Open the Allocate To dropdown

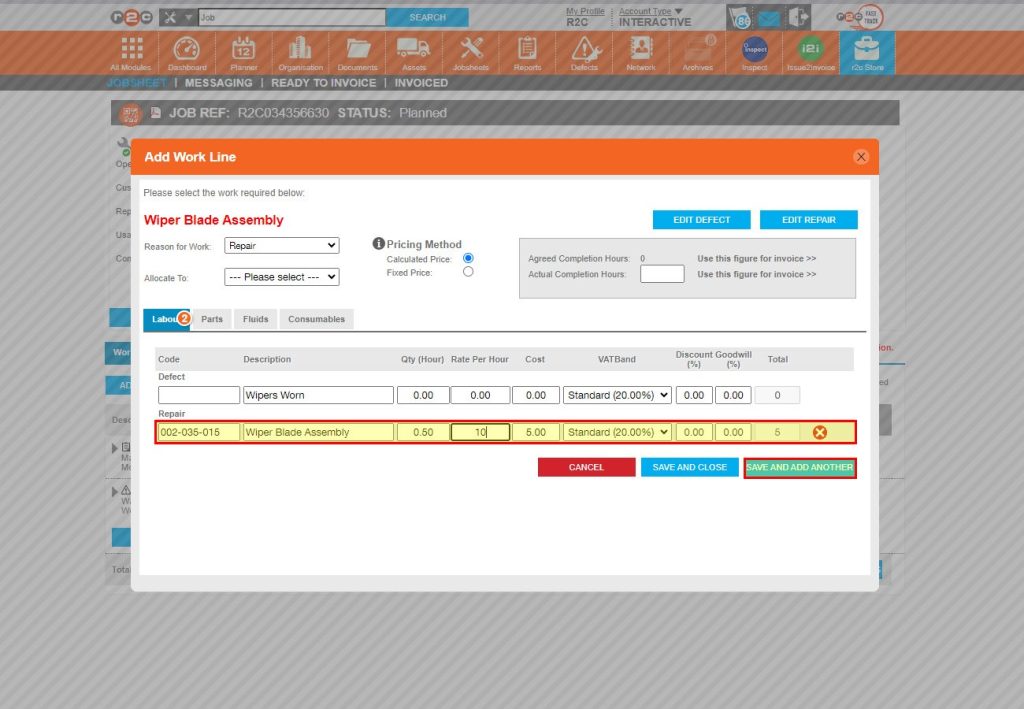[x=281, y=277]
